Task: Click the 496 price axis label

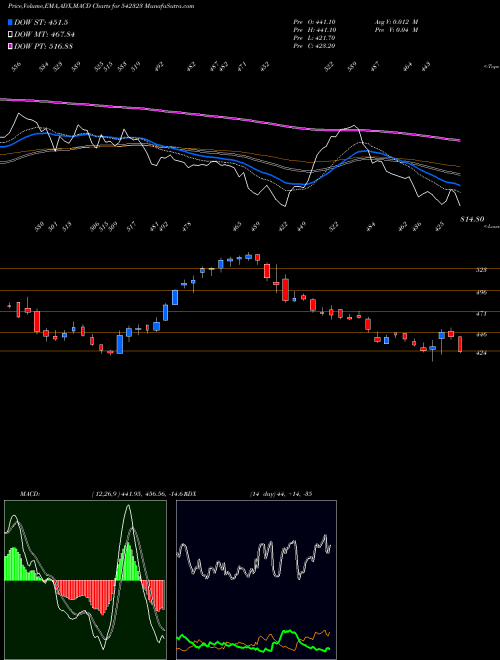Action: (x=481, y=292)
